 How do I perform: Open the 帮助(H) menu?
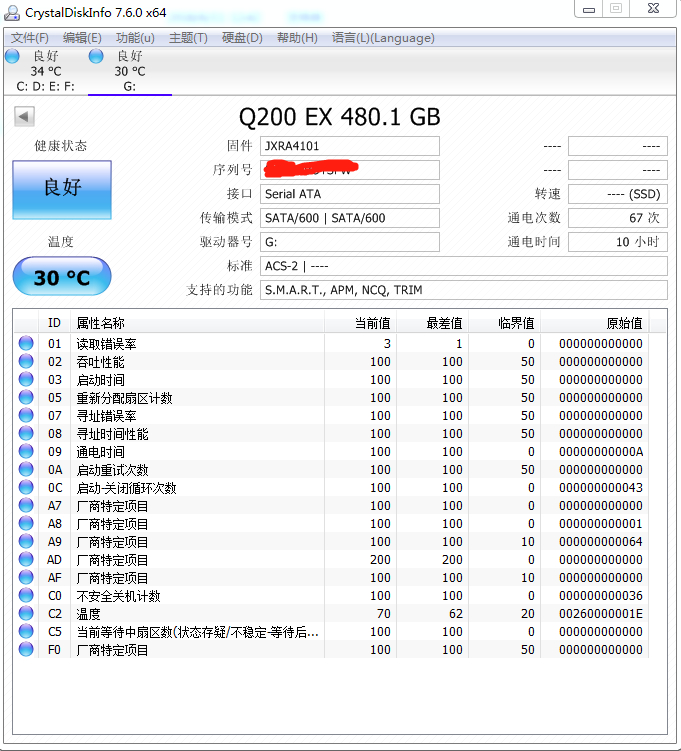297,38
